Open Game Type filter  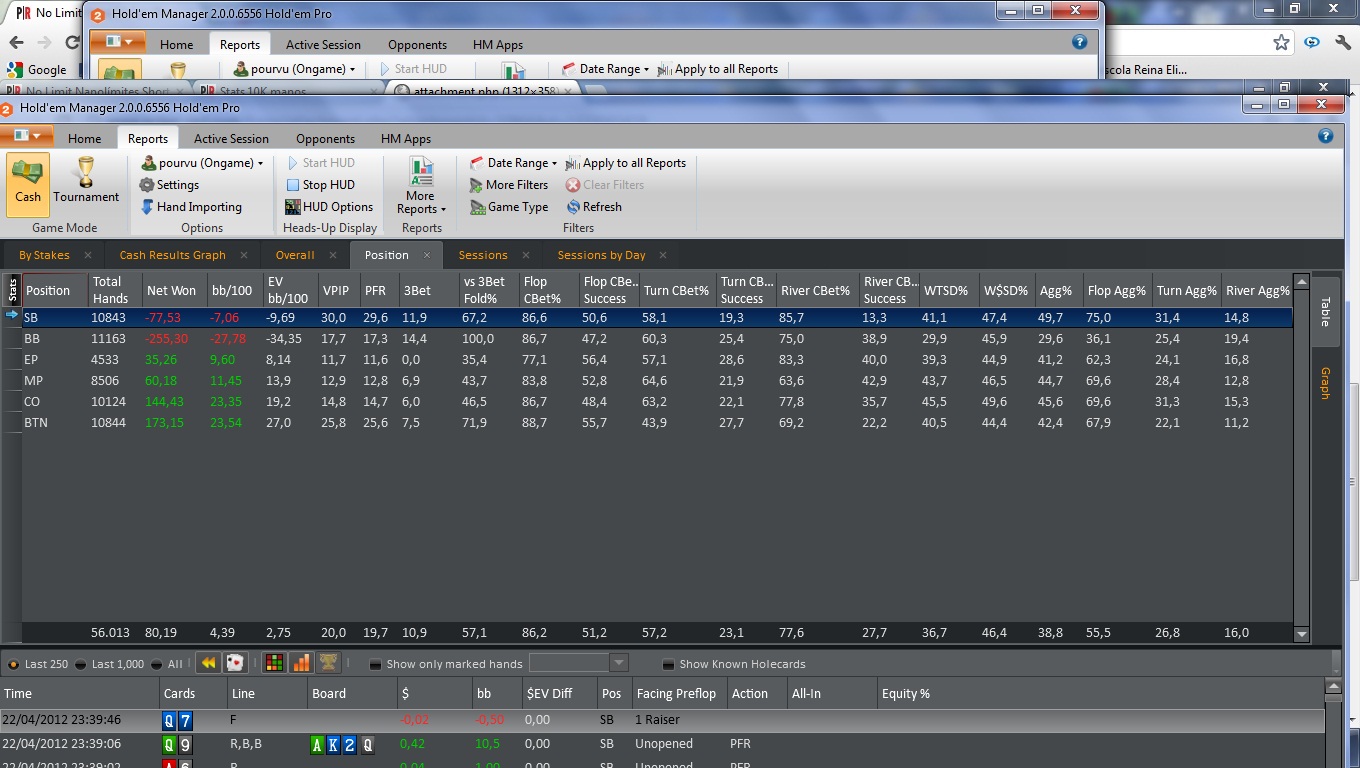(x=509, y=207)
